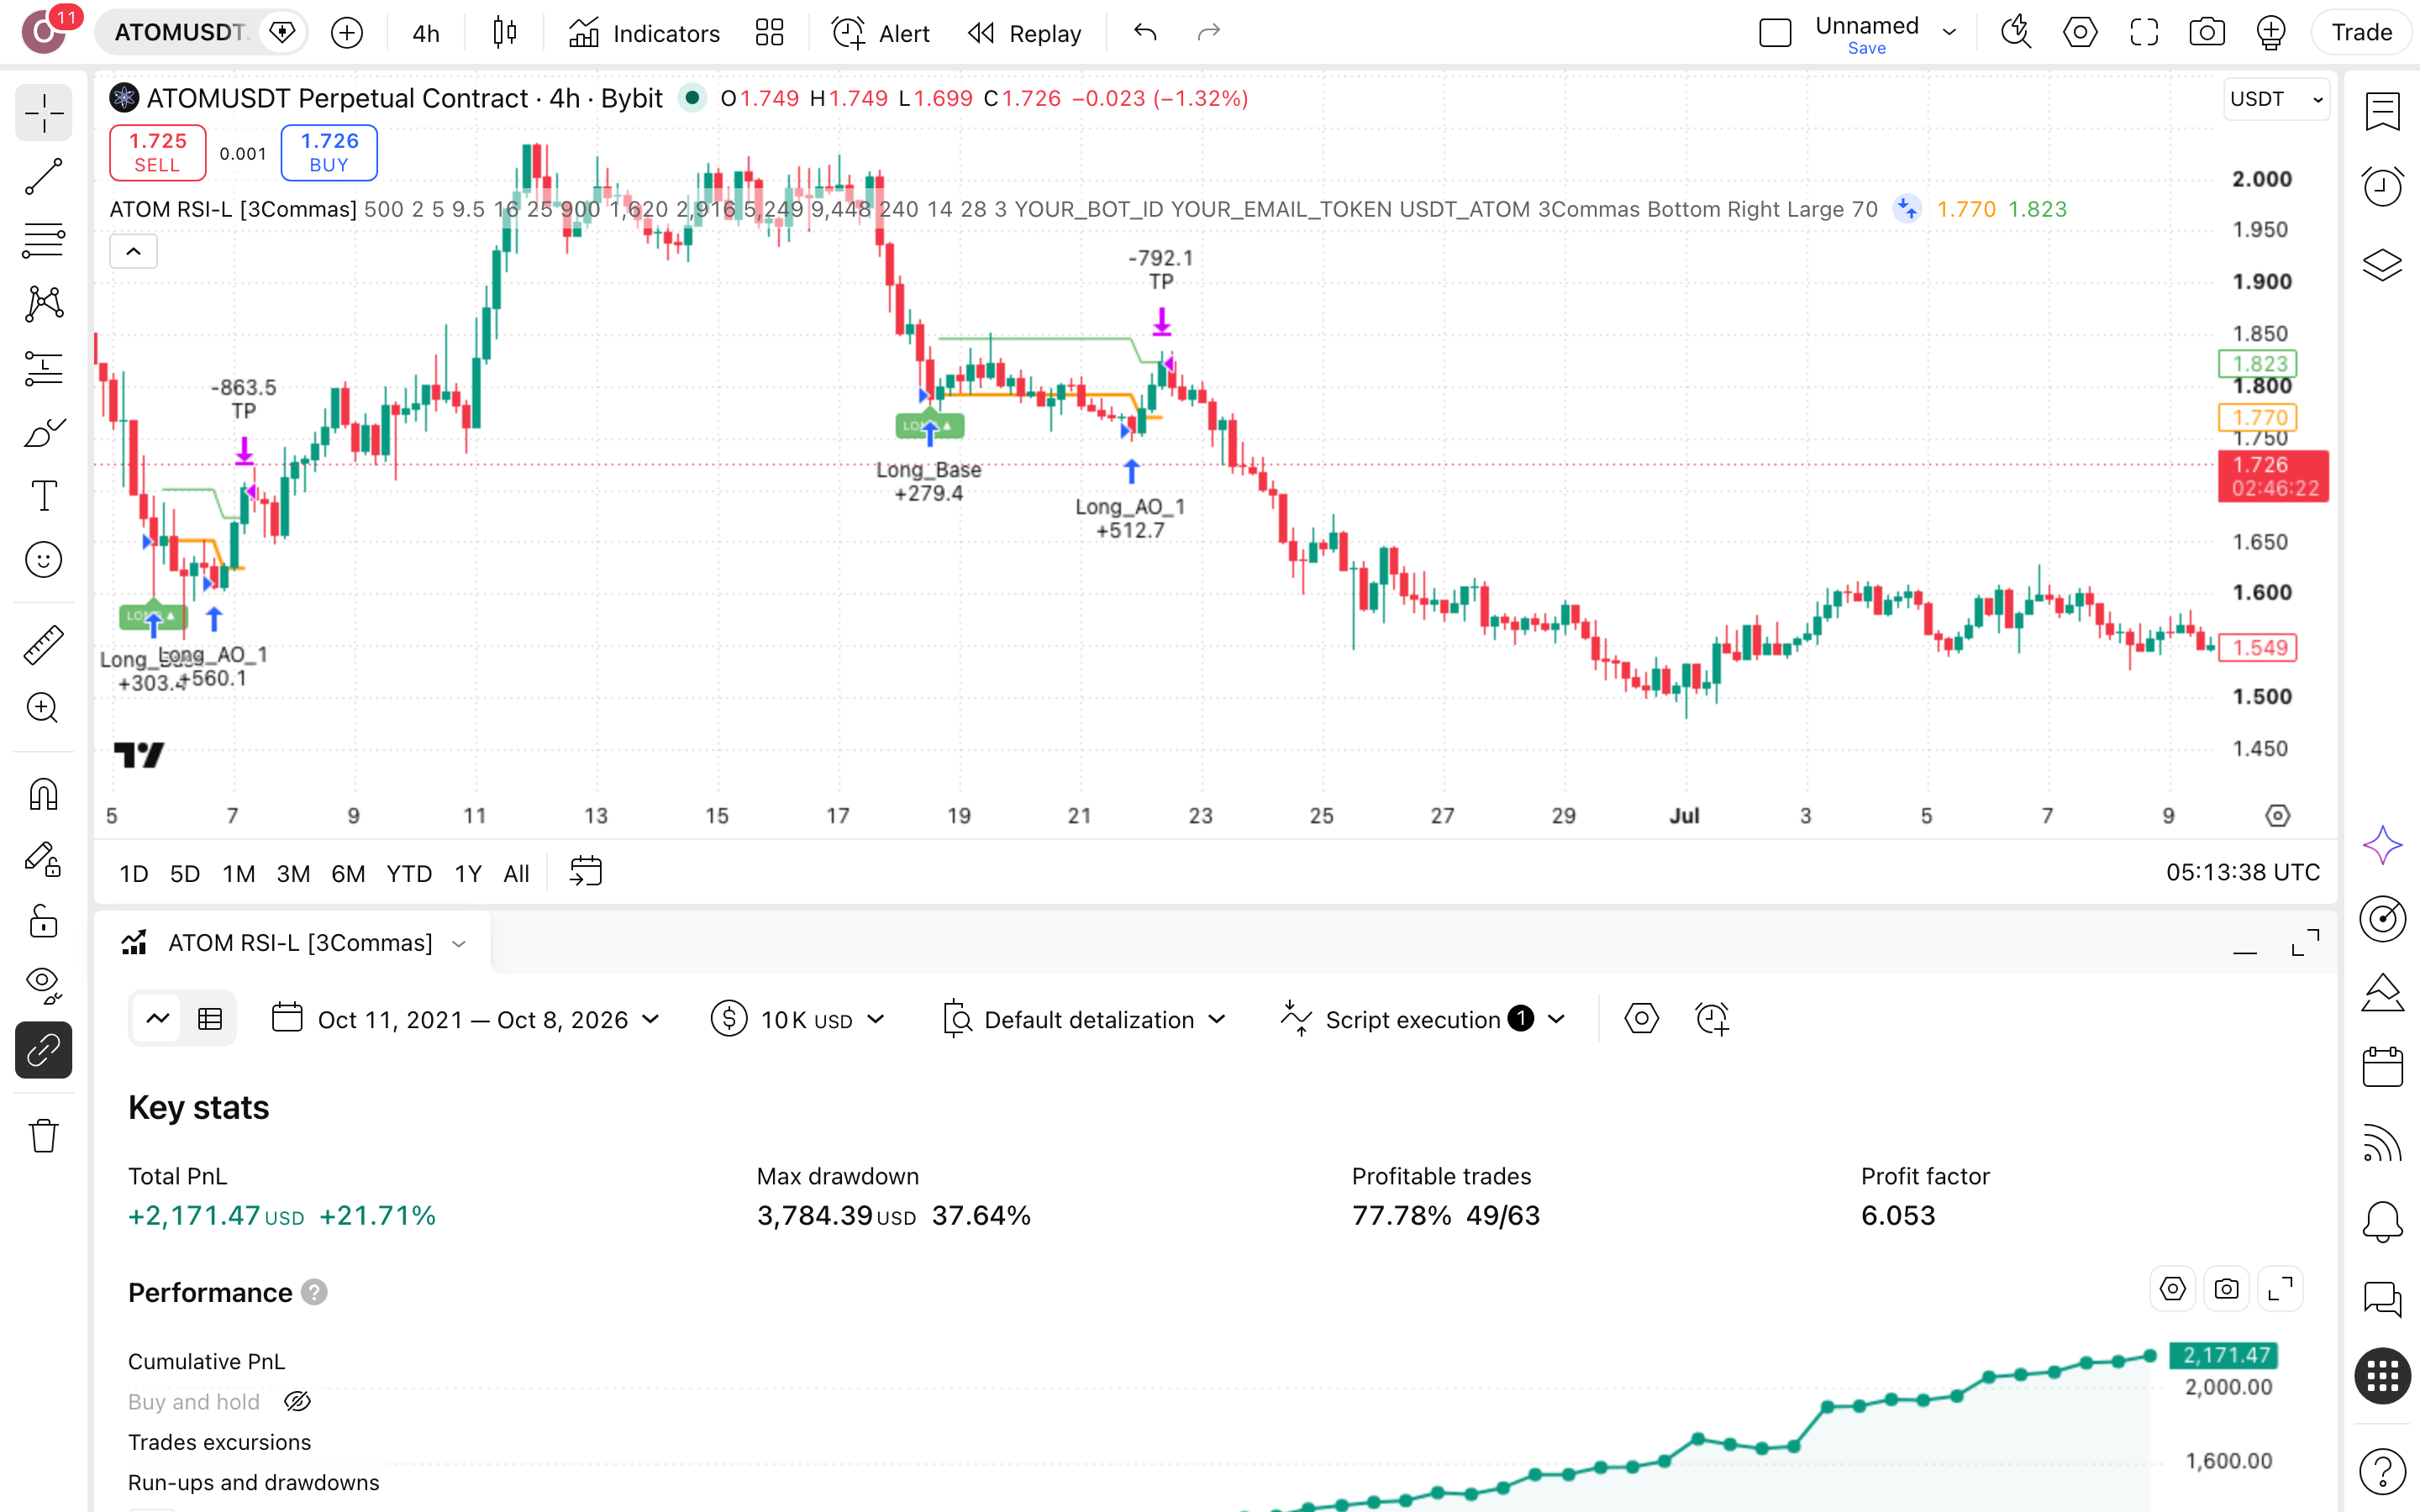Viewport: 2420px width, 1512px height.
Task: Toggle Buy and hold visibility eye
Action: pos(297,1402)
